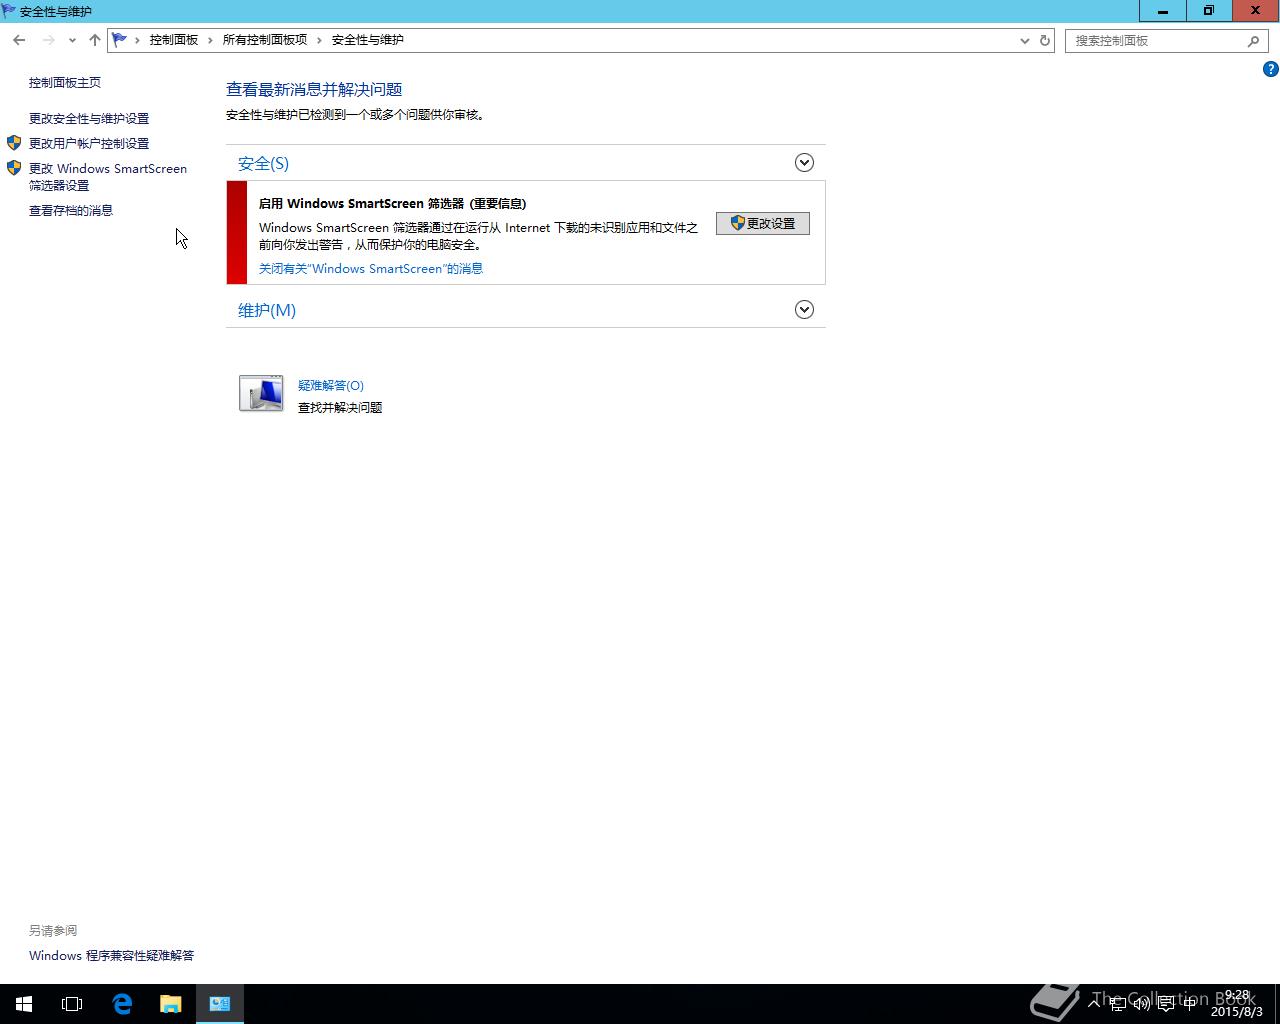Open the recent locations dropdown arrow
Viewport: 1280px width, 1024px height.
(72, 40)
